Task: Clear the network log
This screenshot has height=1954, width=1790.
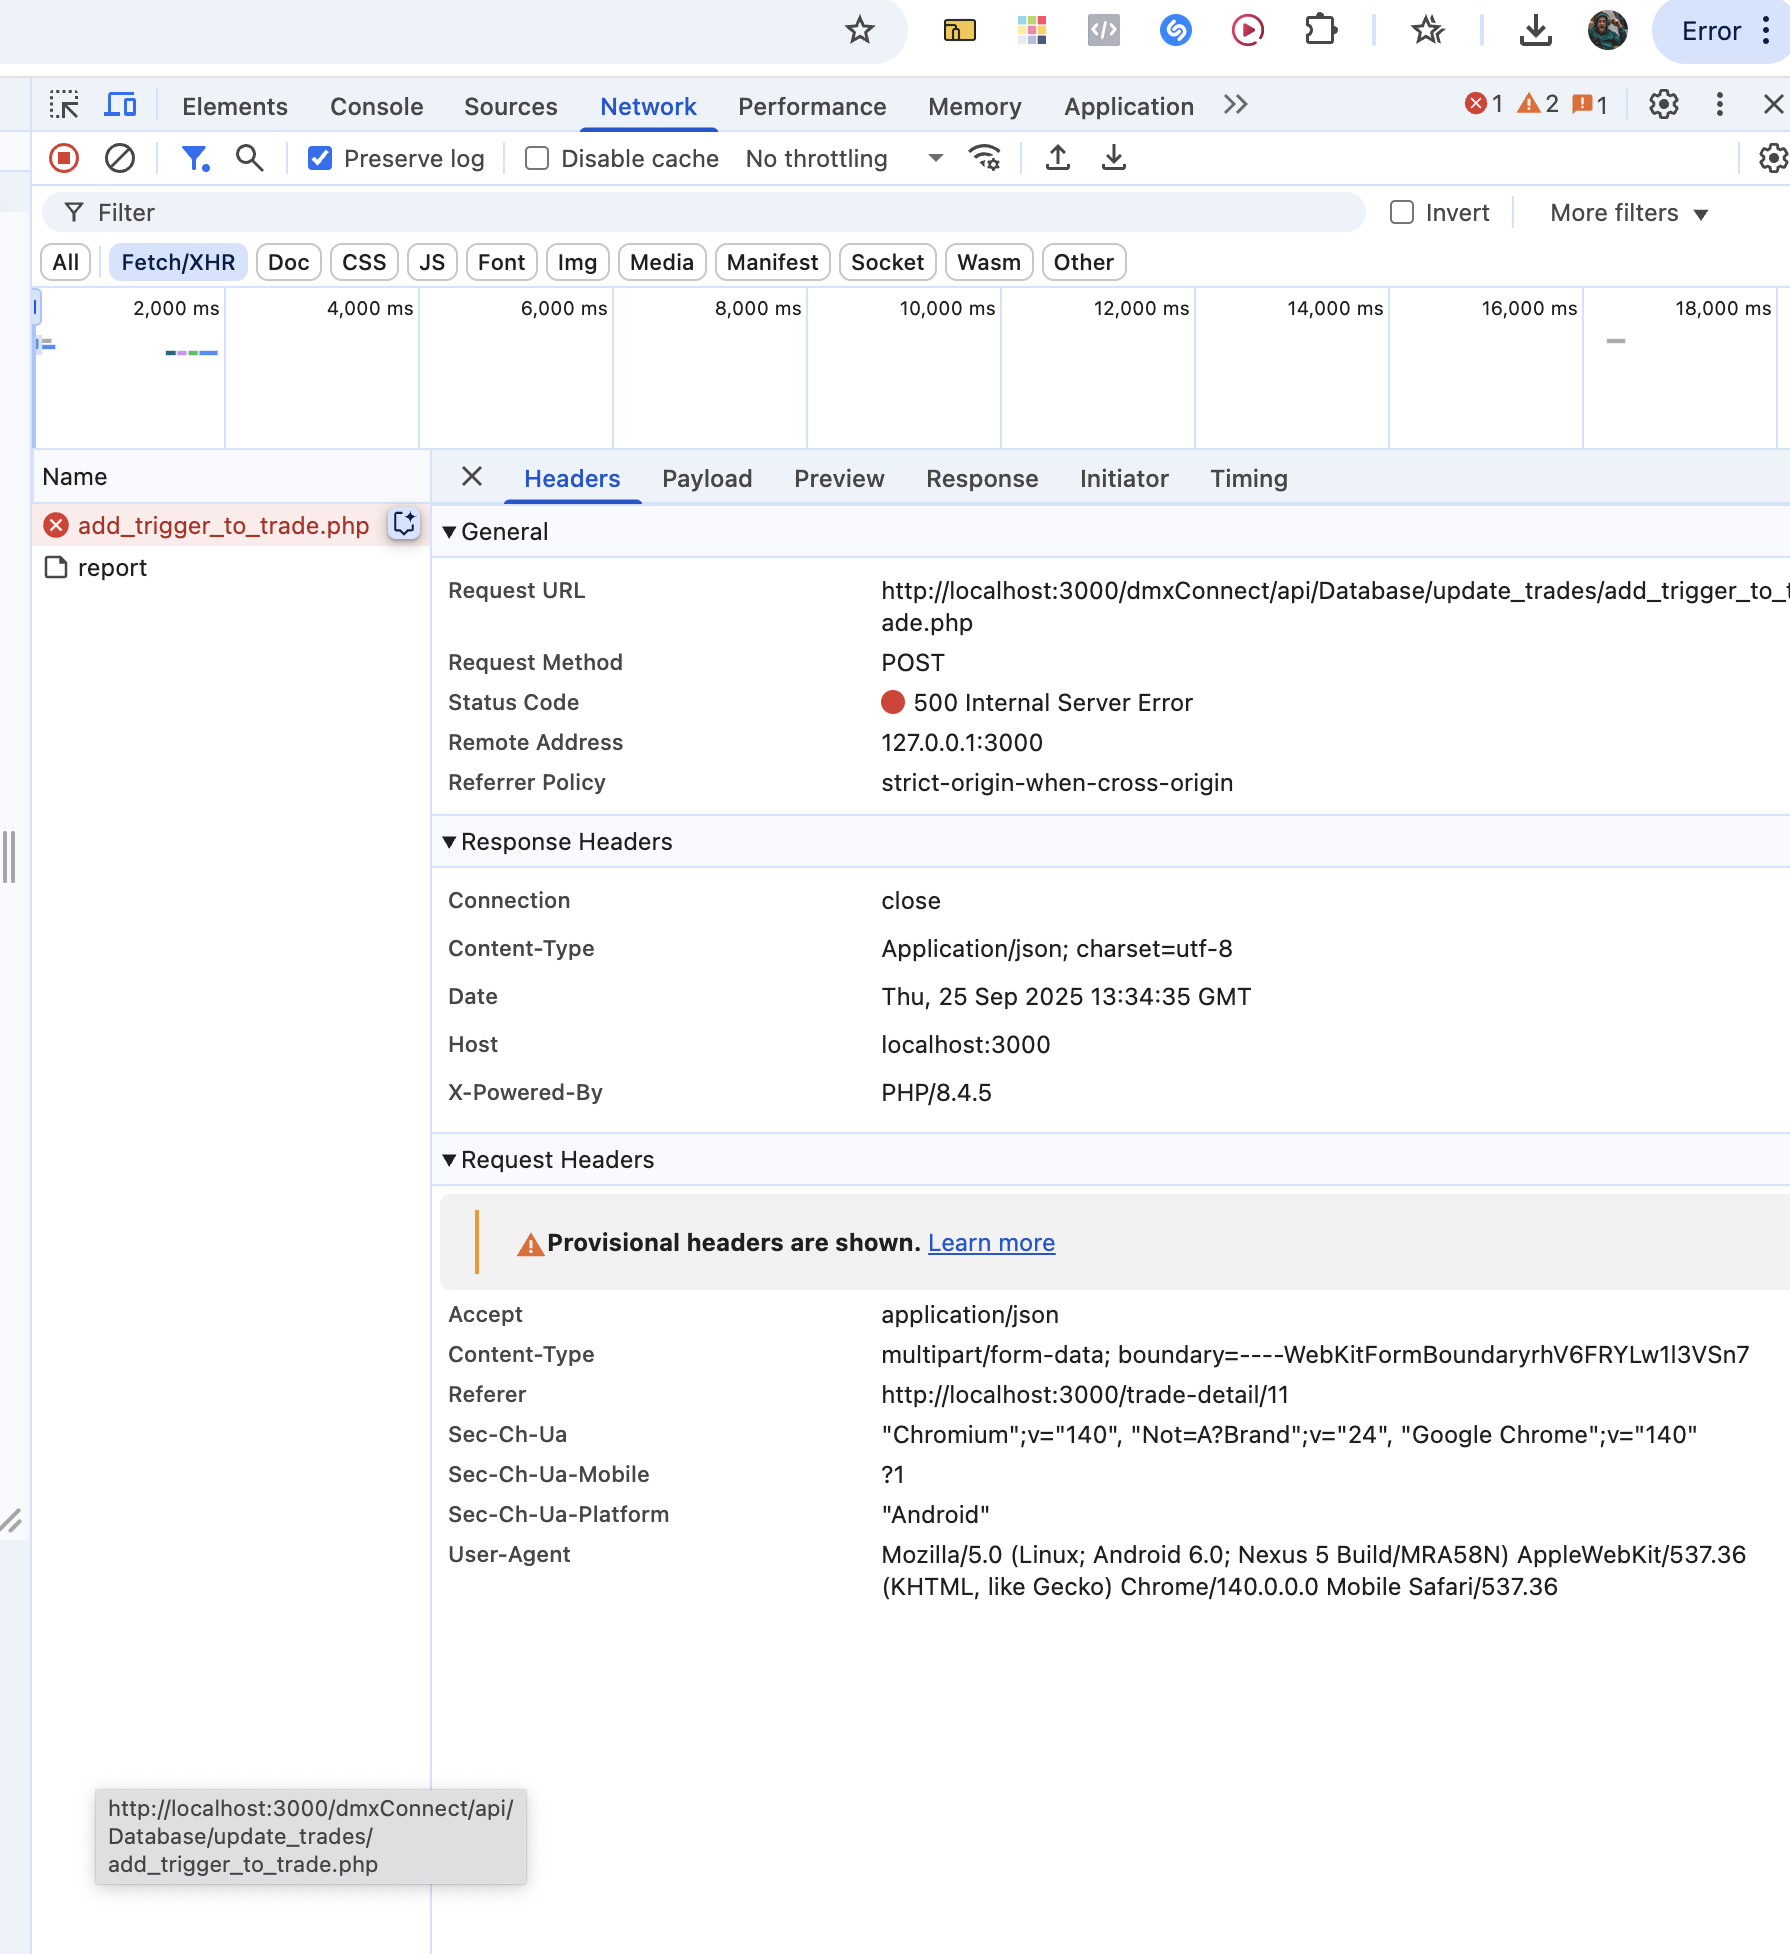Action: coord(120,158)
